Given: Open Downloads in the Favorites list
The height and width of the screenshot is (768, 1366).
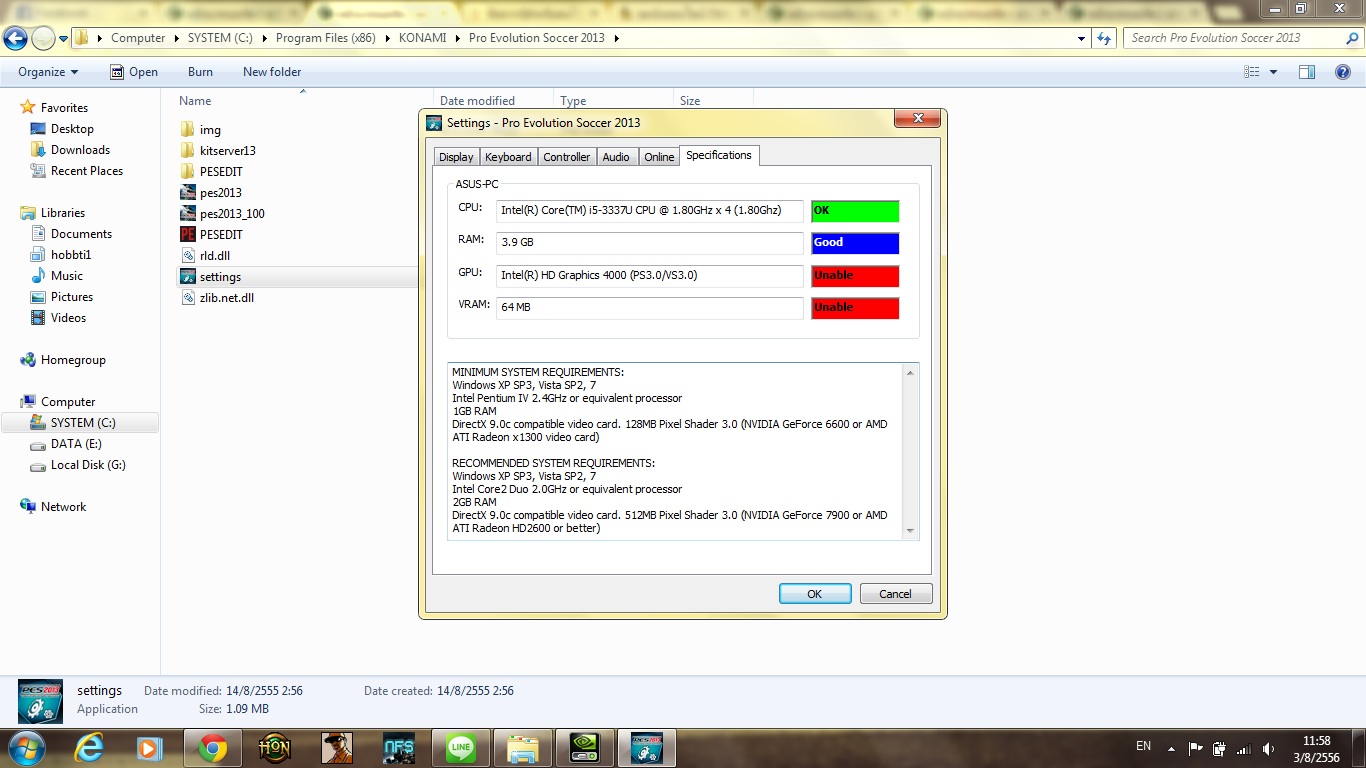Looking at the screenshot, I should coord(80,150).
